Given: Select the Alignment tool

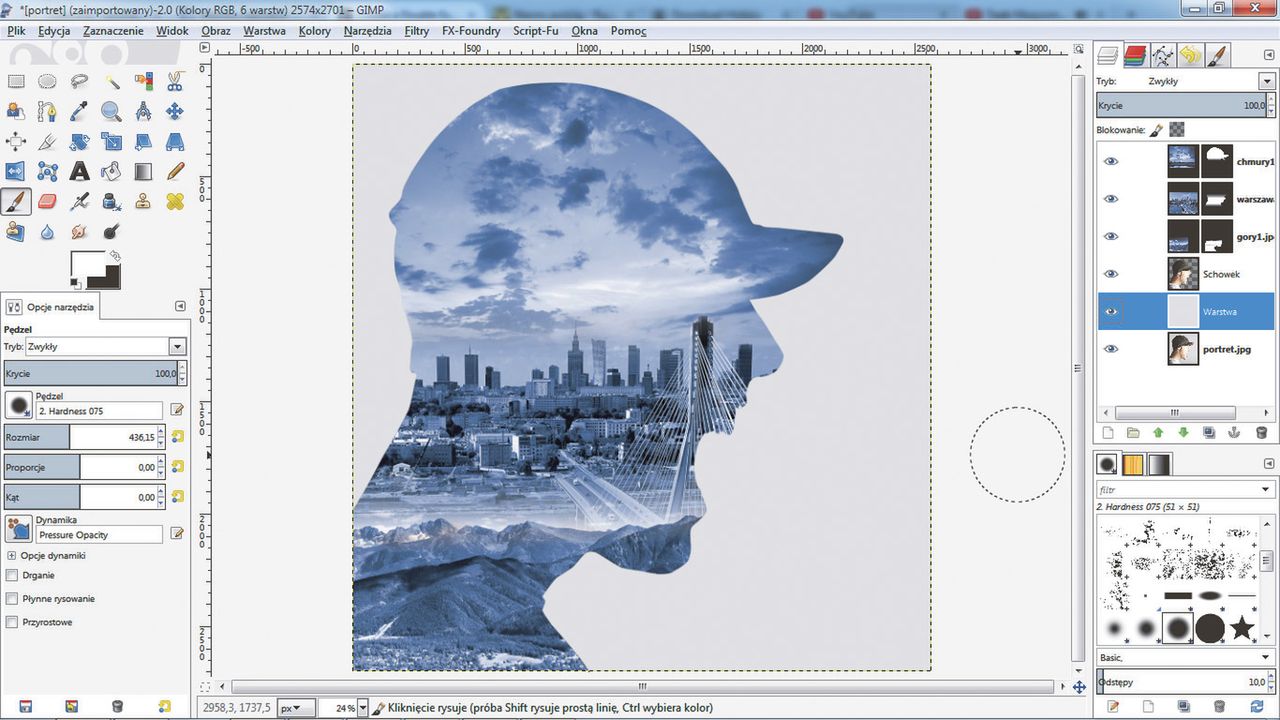Looking at the screenshot, I should pyautogui.click(x=15, y=142).
